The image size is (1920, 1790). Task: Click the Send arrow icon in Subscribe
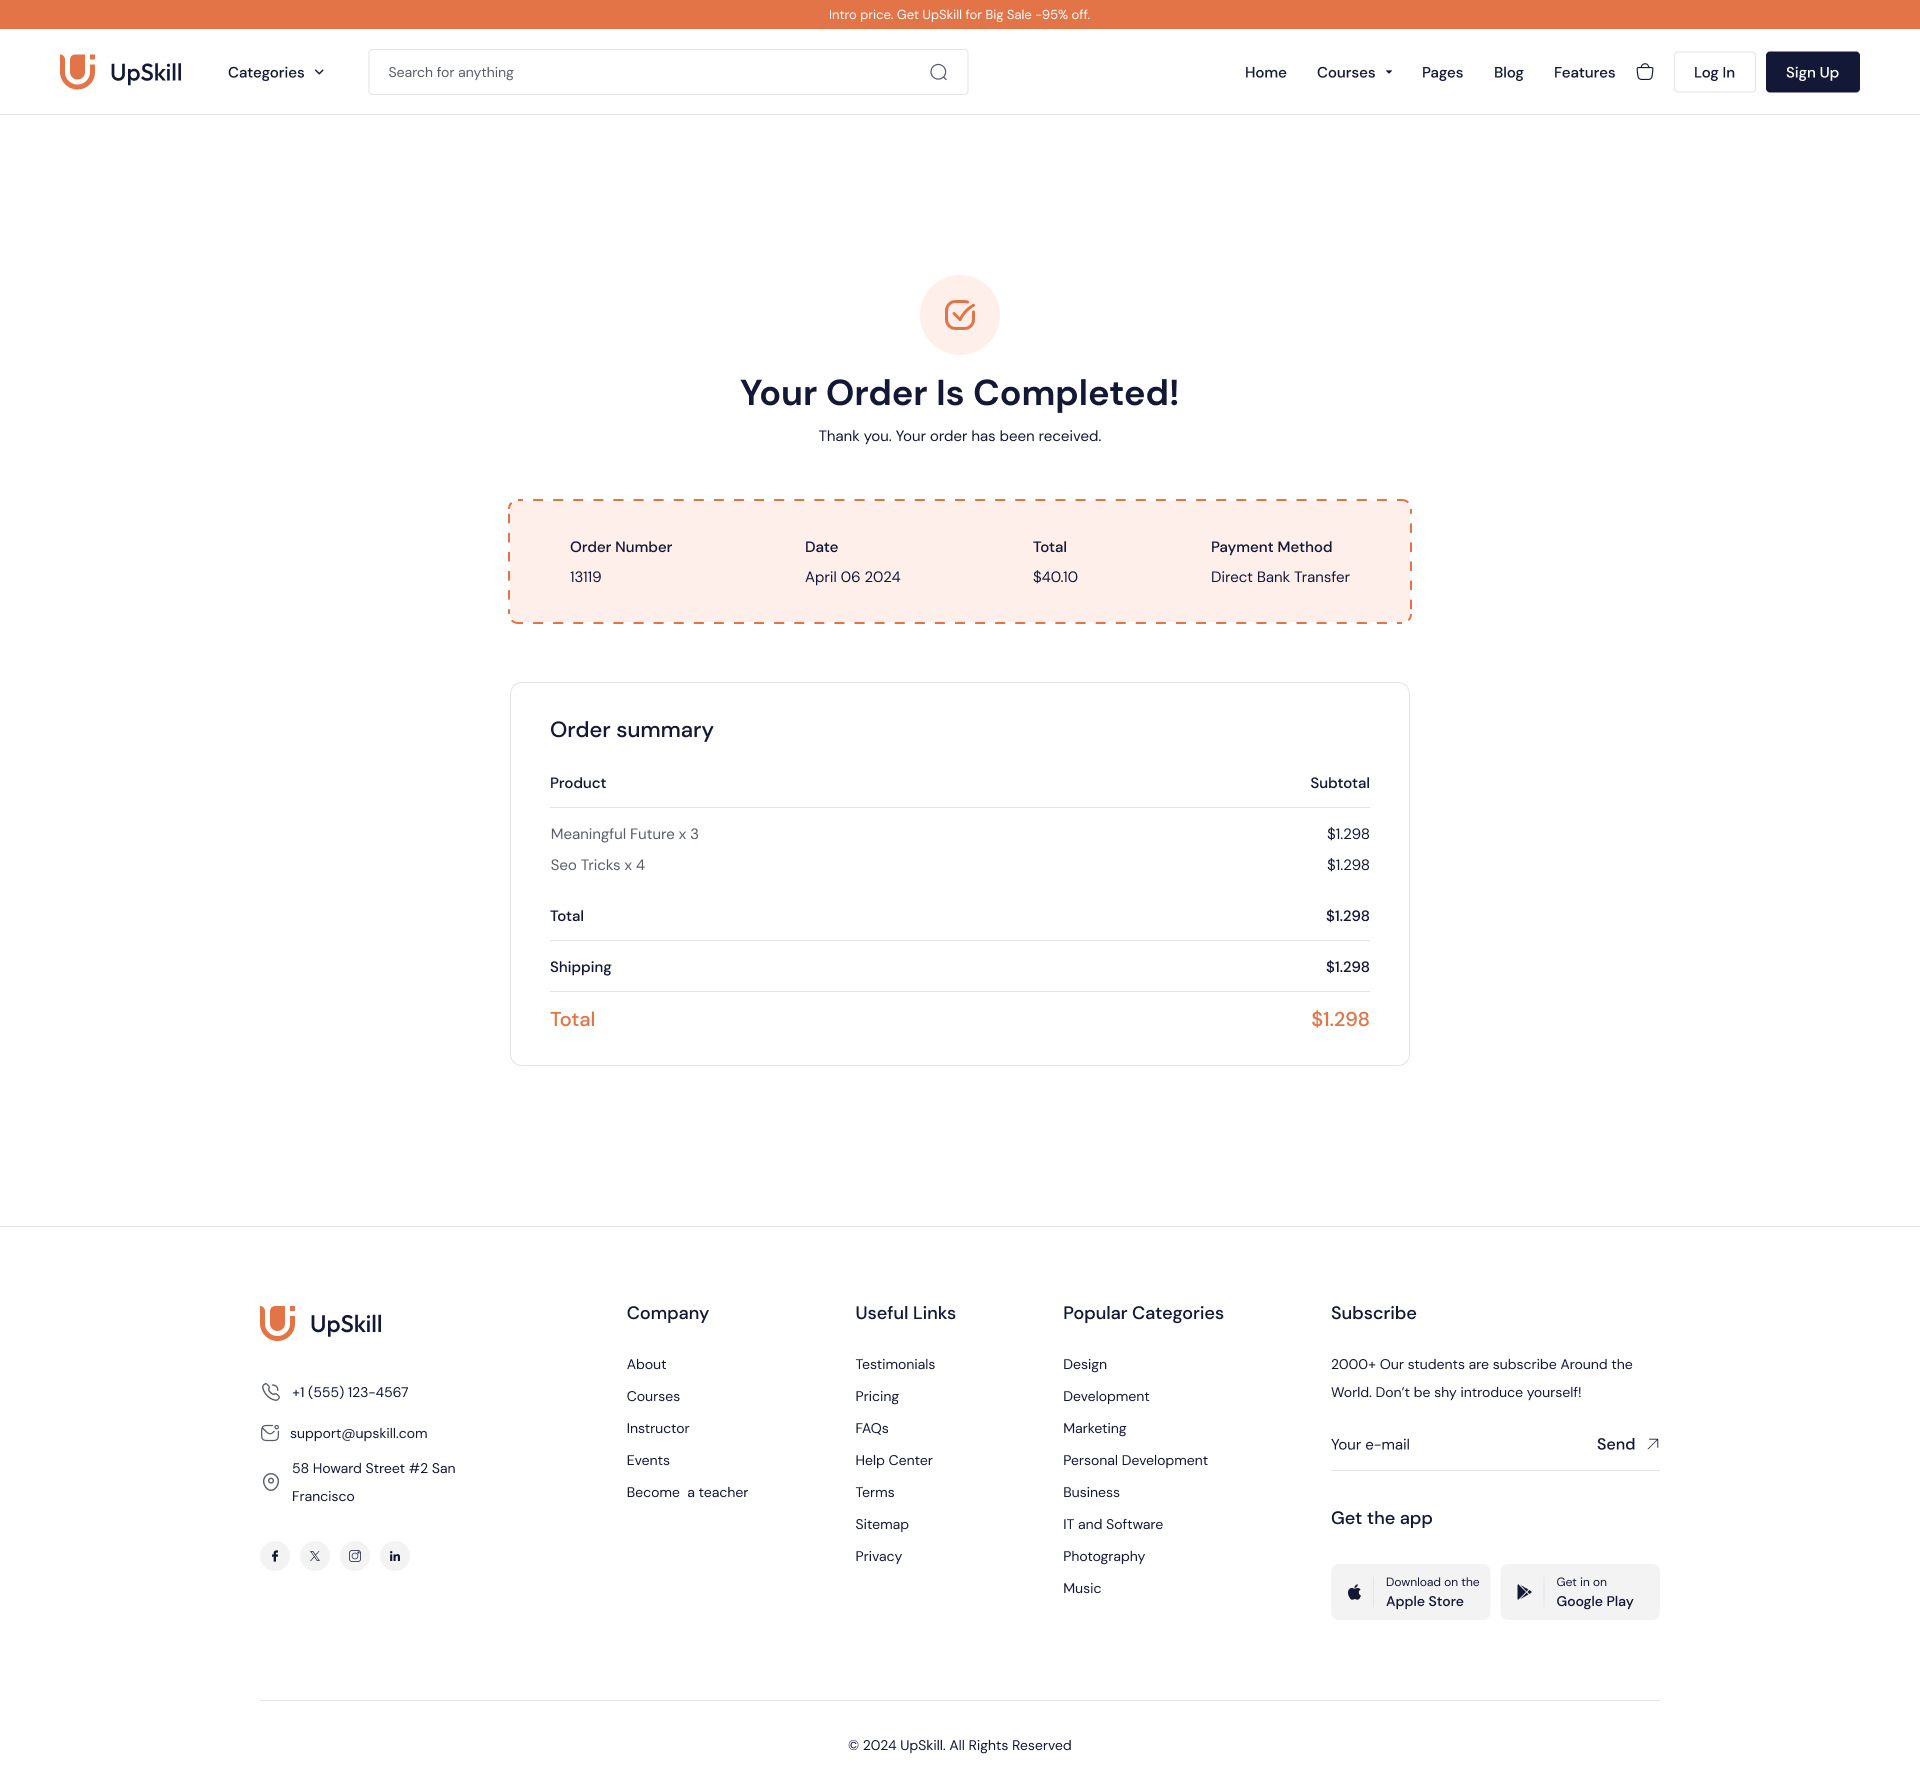coord(1650,1443)
